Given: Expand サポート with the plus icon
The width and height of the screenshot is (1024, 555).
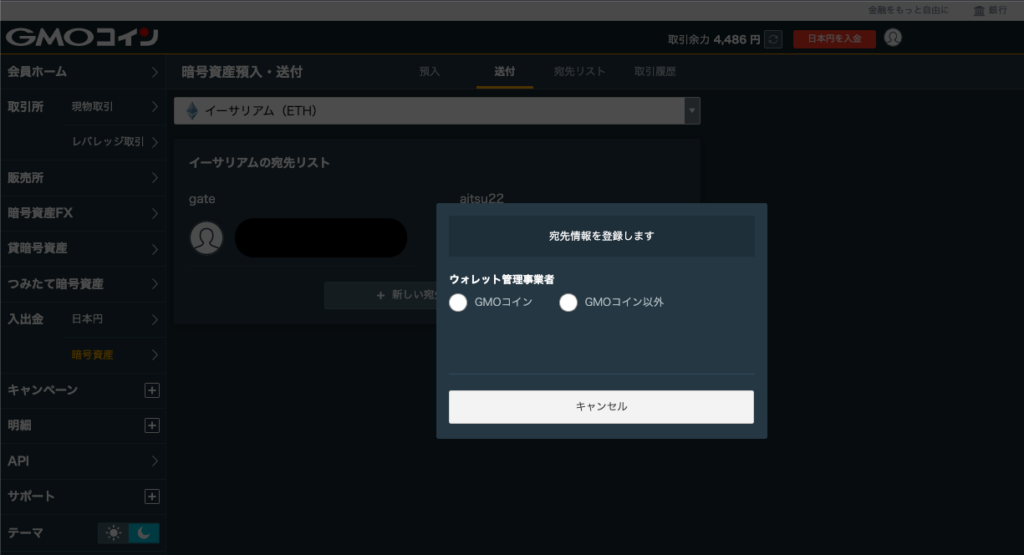Looking at the screenshot, I should click(152, 497).
